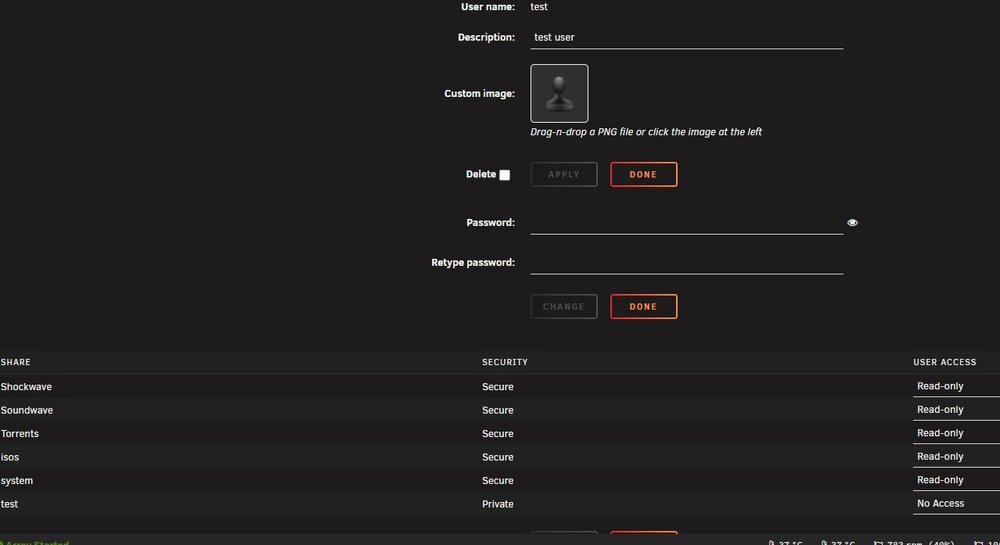Open Soundwave user access dropdown
Viewport: 1000px width, 545px height.
tap(956, 410)
